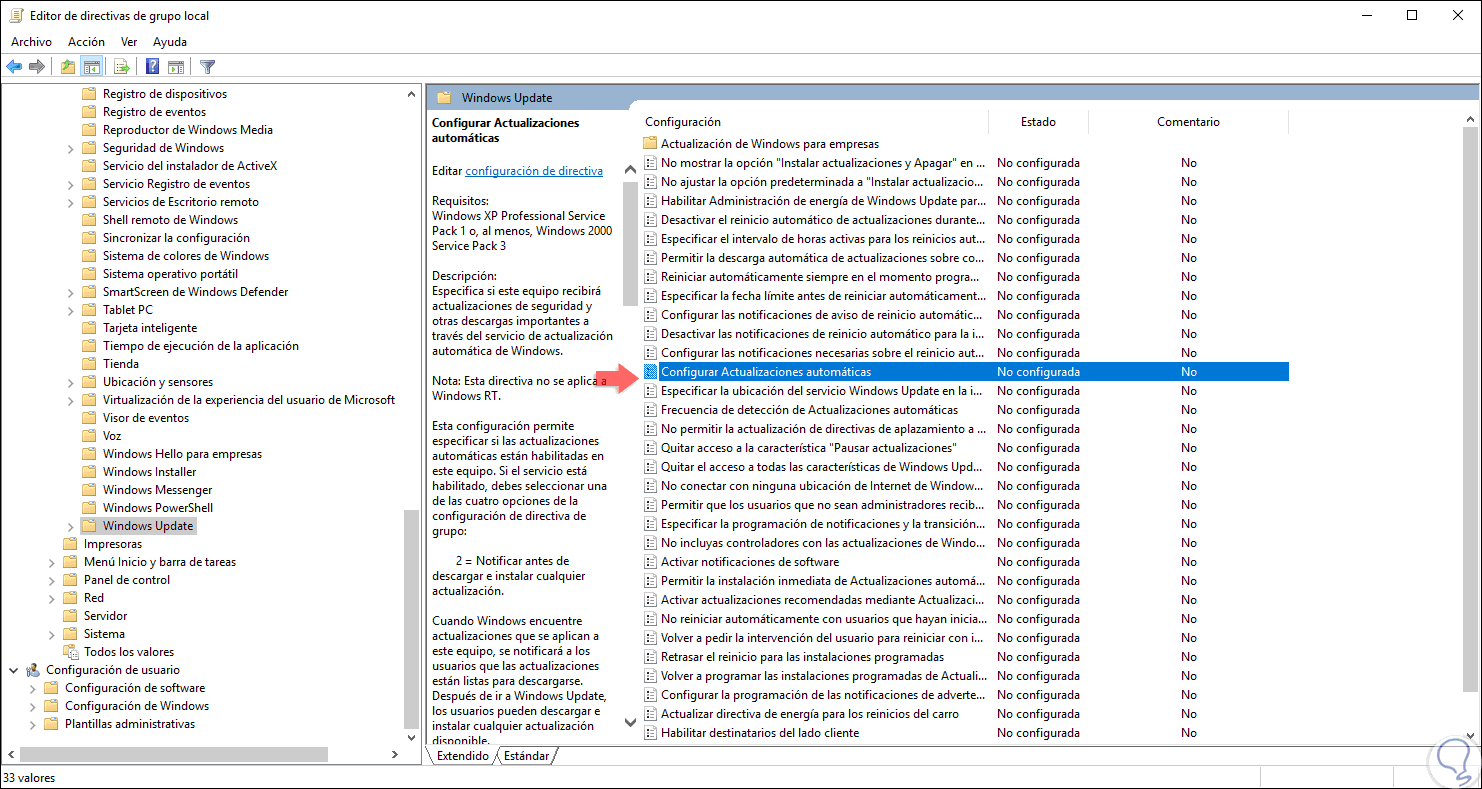Click the gray Forward arrow in the toolbar
Screen dimensions: 1482x789
coord(37,67)
